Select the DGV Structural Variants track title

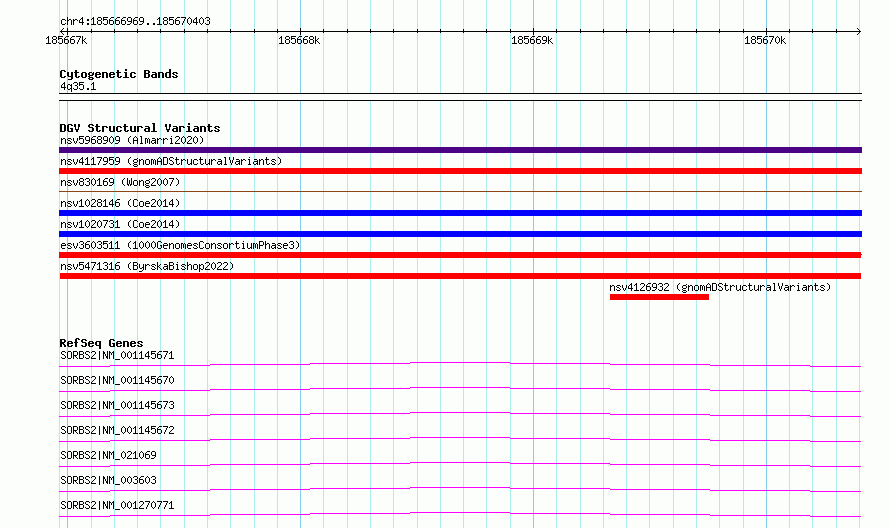coord(140,128)
